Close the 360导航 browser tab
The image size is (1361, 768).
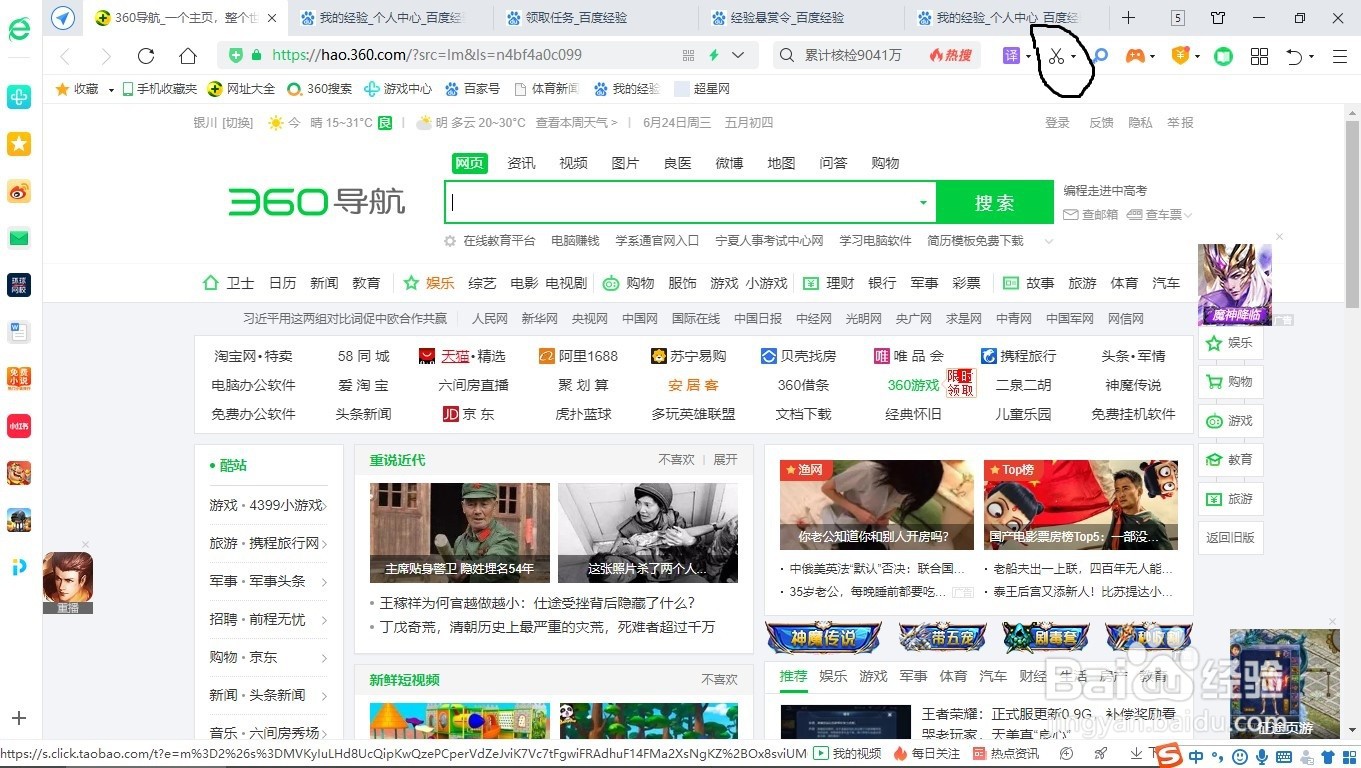[x=273, y=18]
